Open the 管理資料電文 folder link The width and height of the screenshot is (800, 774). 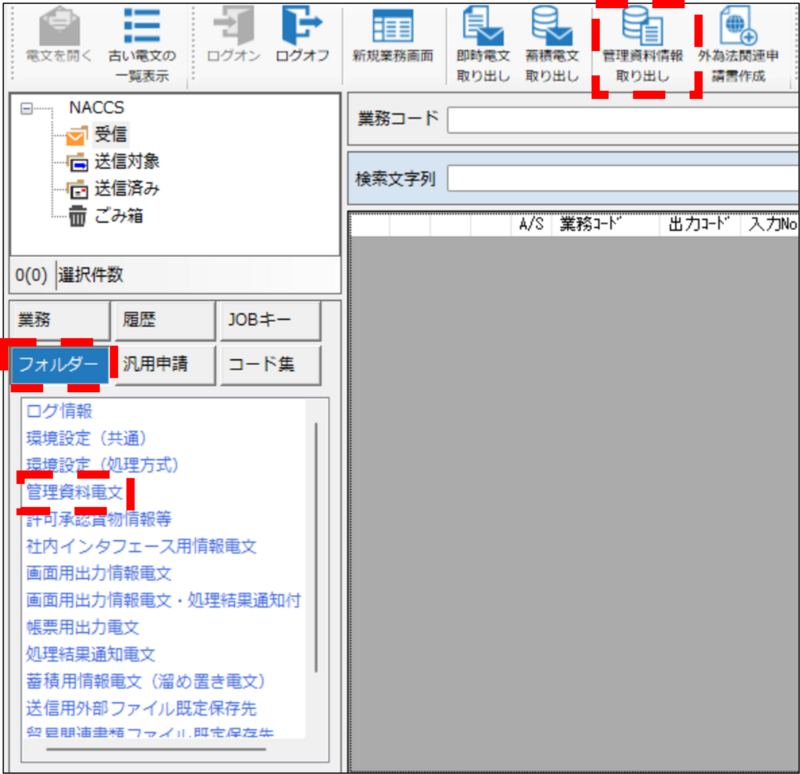(x=74, y=492)
